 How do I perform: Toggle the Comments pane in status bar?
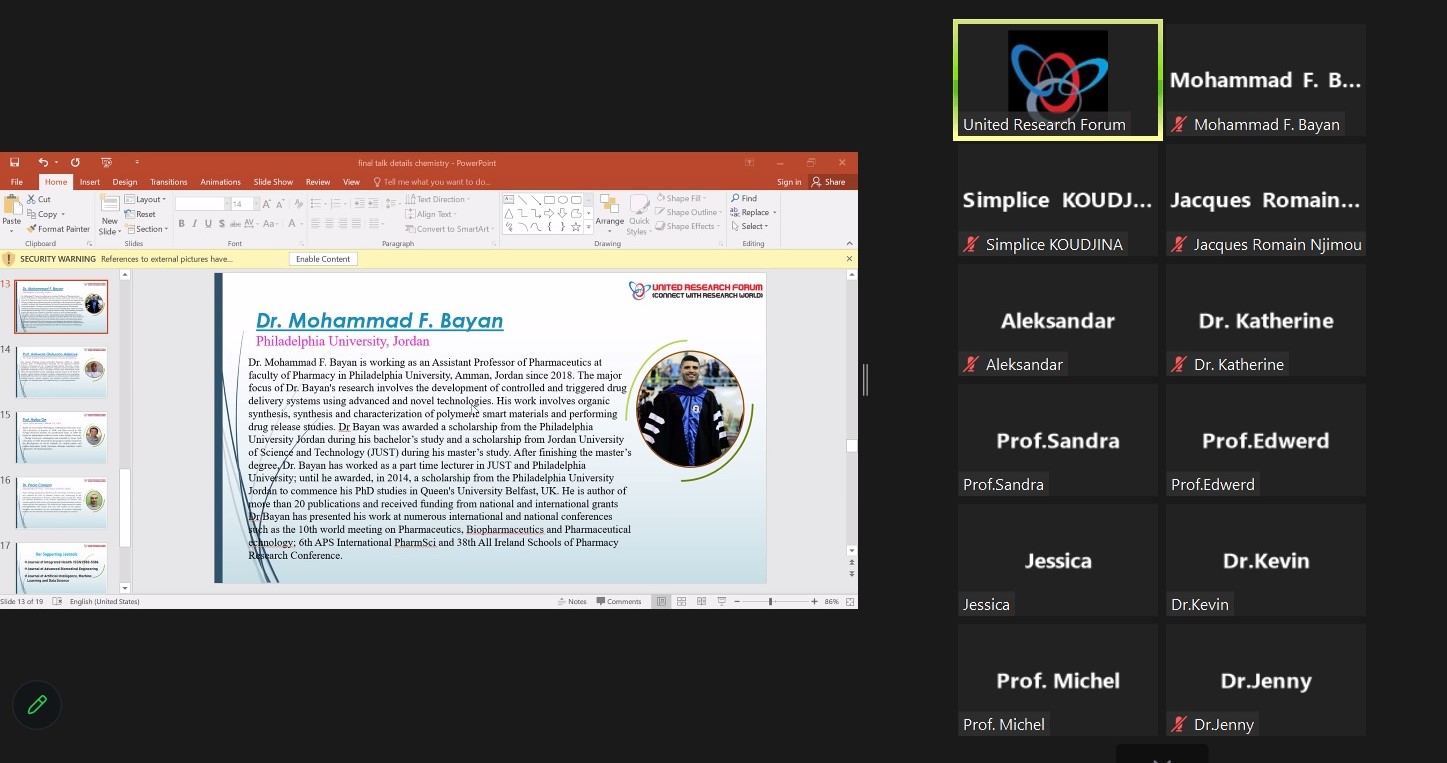point(619,601)
